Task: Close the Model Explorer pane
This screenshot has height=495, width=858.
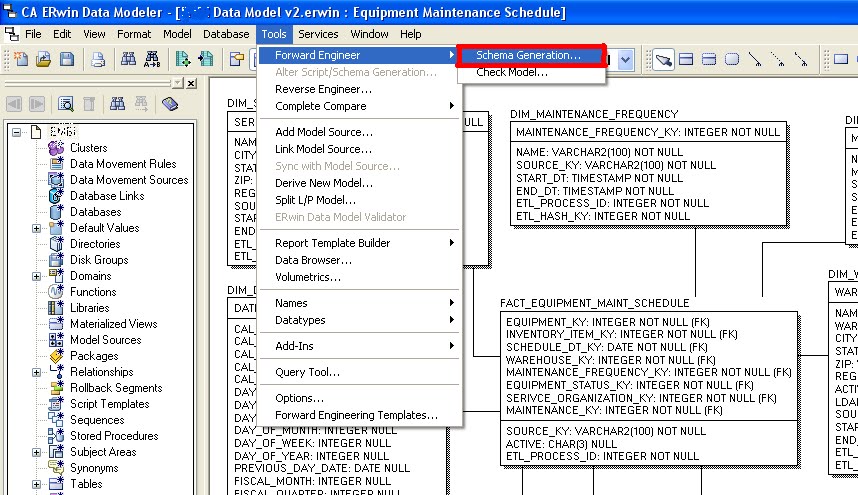Action: point(191,83)
